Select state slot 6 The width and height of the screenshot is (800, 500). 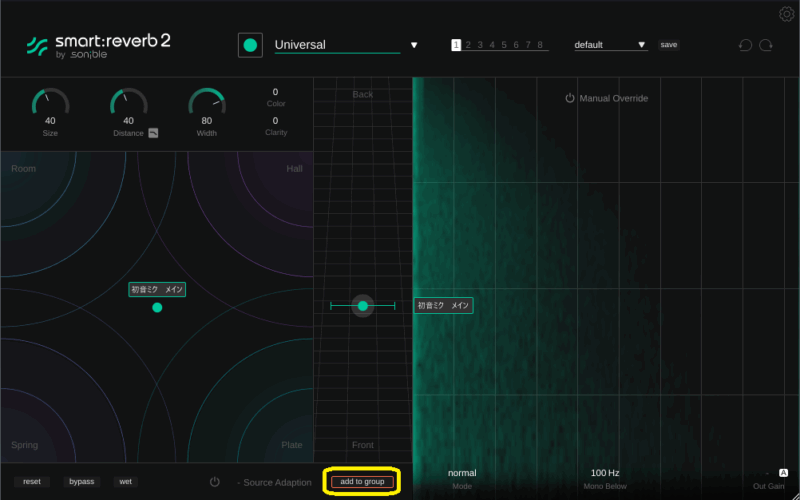pos(516,45)
